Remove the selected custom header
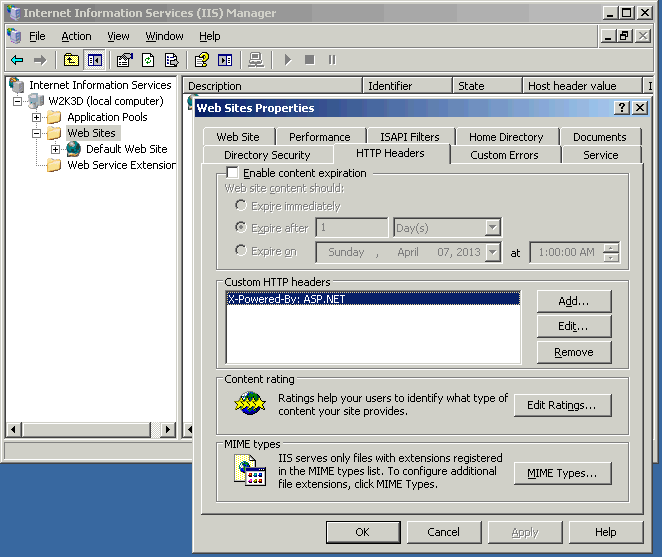 (574, 352)
